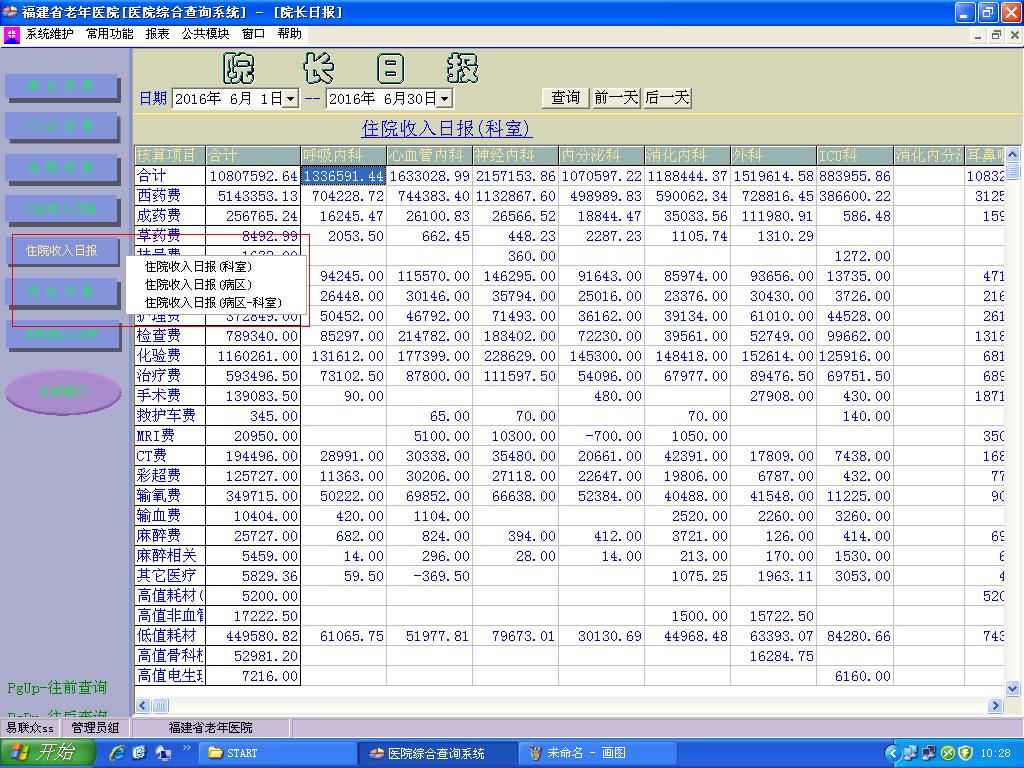This screenshot has height=768, width=1024.
Task: Click the green circle X tray icon
Action: point(948,754)
